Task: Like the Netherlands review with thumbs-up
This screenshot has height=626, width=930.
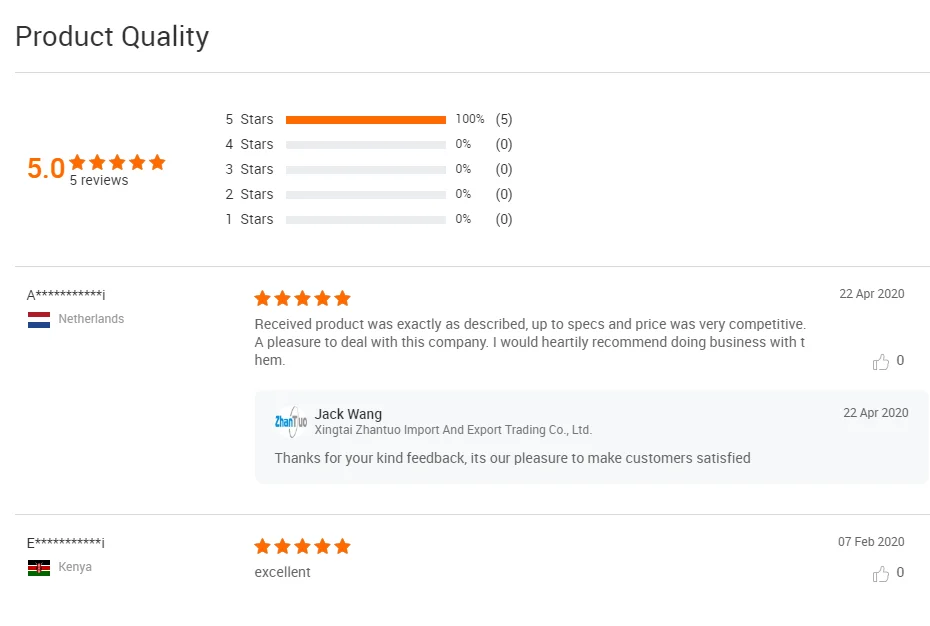Action: pyautogui.click(x=881, y=362)
